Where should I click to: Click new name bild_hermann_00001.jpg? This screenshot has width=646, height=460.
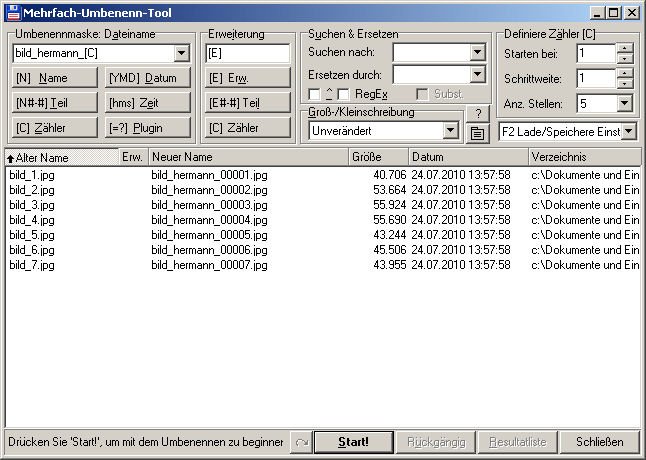point(209,175)
